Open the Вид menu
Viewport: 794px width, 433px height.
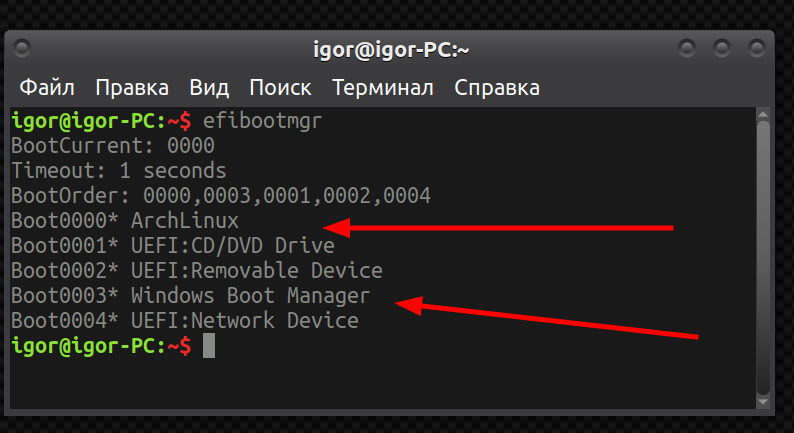(x=209, y=87)
